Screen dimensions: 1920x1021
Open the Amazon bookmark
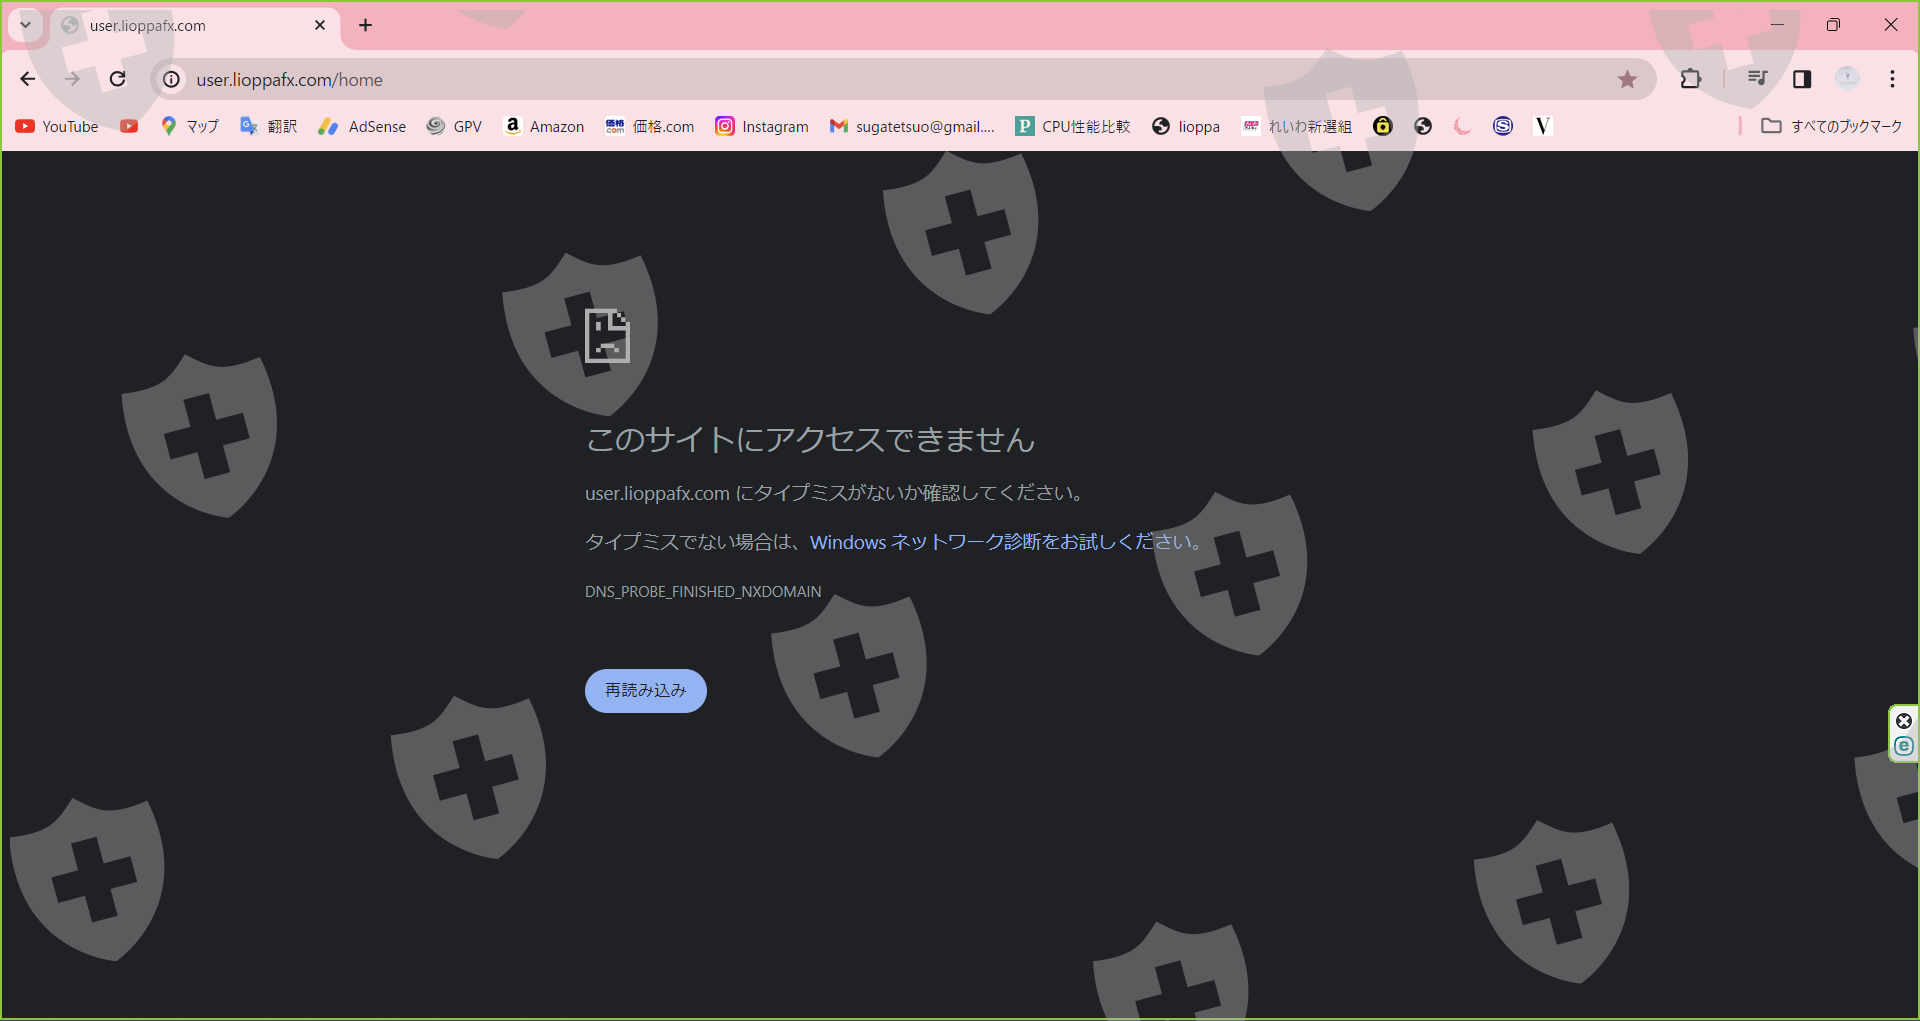544,126
